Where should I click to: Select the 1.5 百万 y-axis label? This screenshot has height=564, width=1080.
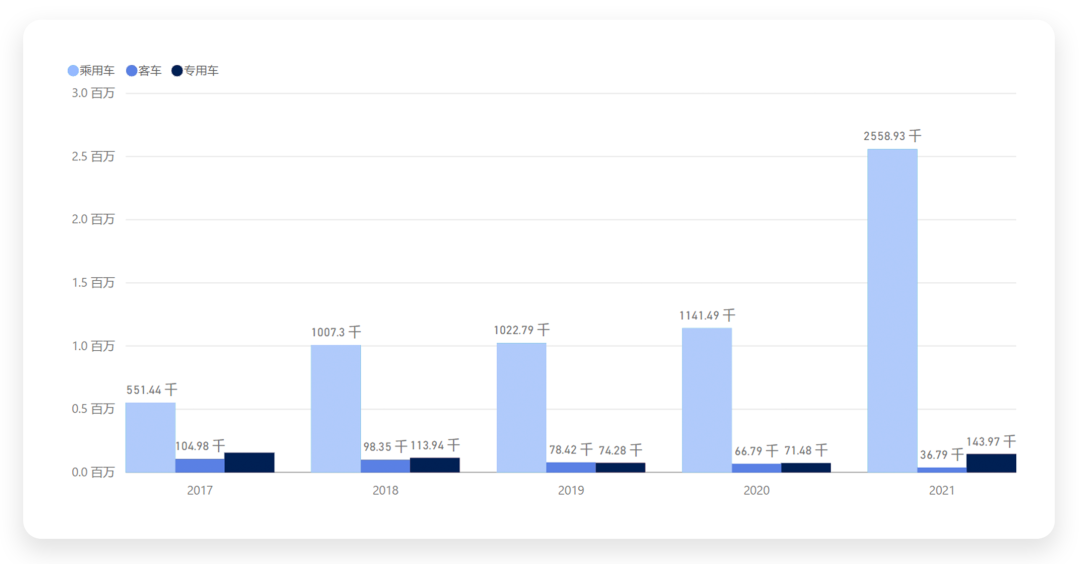click(x=93, y=283)
